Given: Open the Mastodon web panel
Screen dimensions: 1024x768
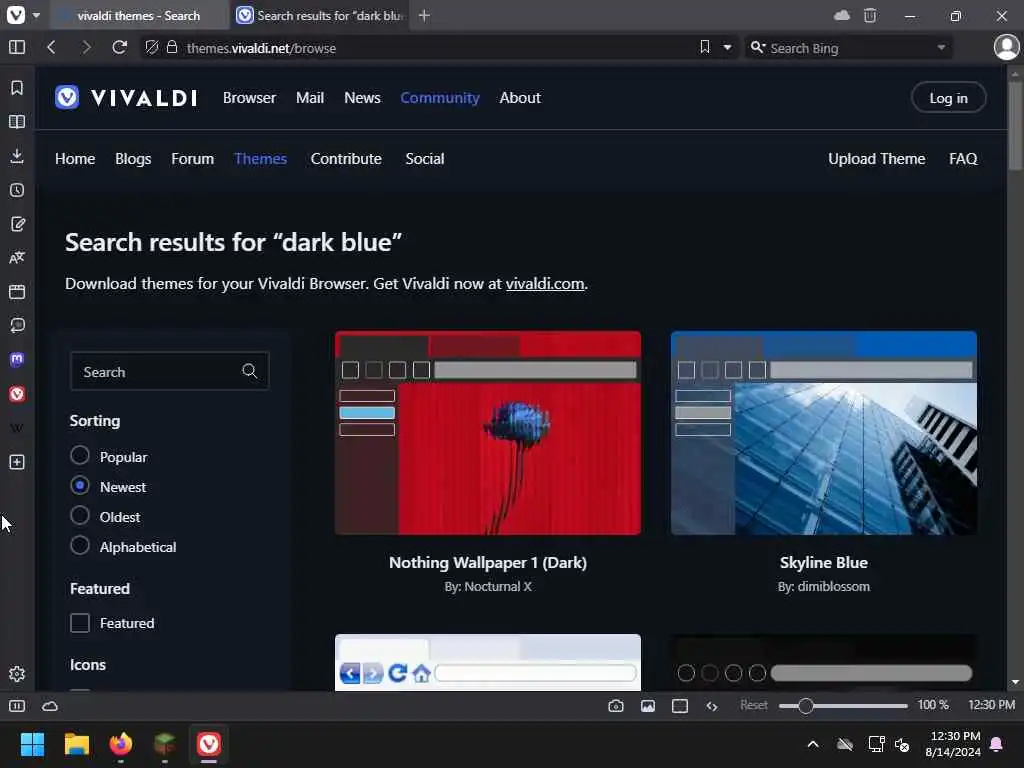Looking at the screenshot, I should click(x=17, y=360).
